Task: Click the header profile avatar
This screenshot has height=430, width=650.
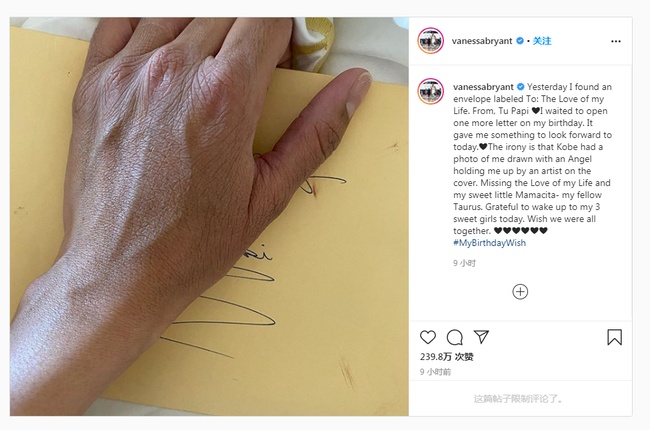Action: (431, 41)
